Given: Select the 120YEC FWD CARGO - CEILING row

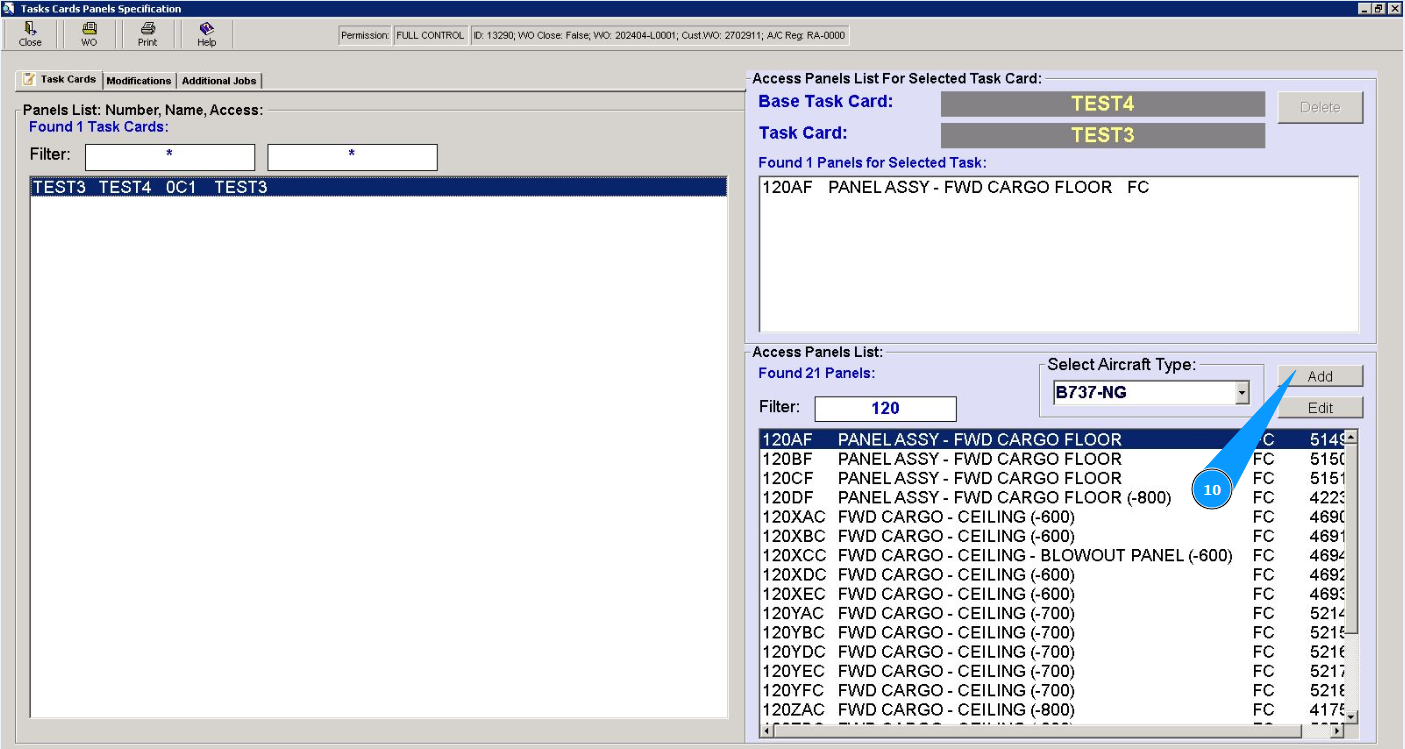Looking at the screenshot, I should pyautogui.click(x=1050, y=671).
